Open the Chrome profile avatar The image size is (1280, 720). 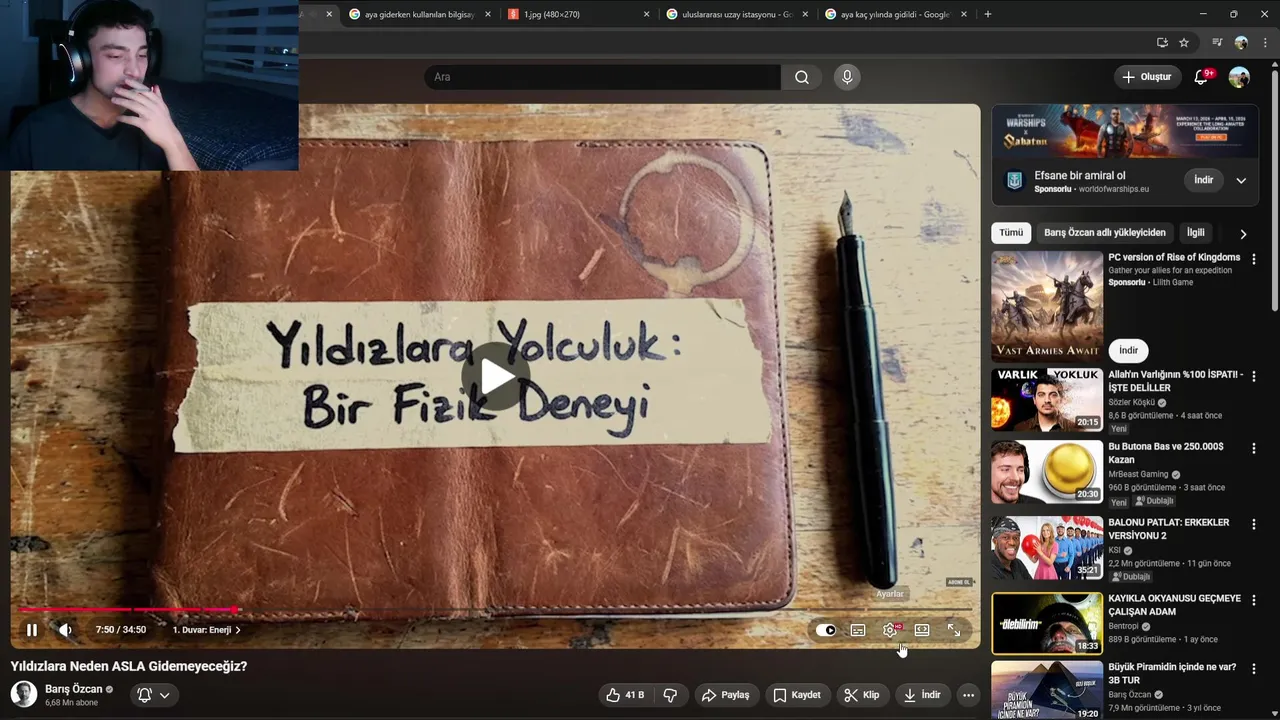tap(1241, 42)
